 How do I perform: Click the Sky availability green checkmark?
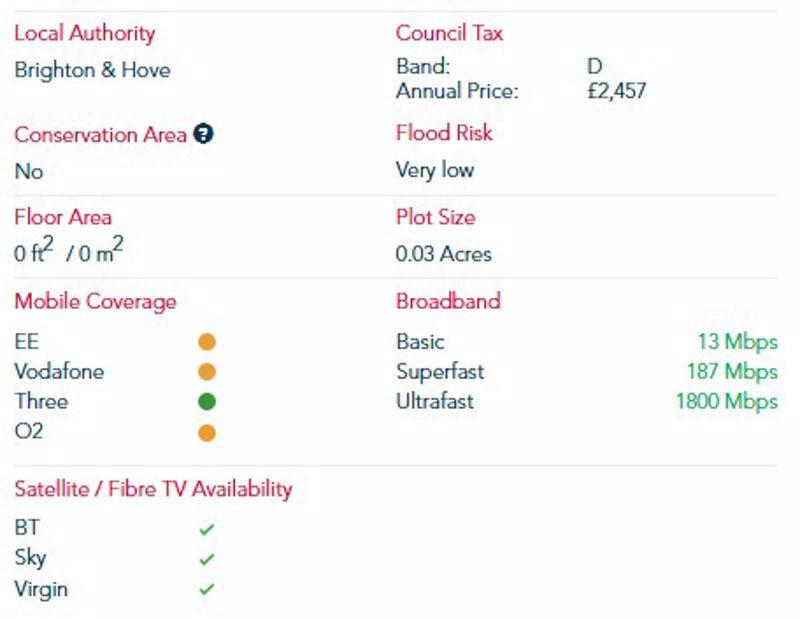(207, 560)
